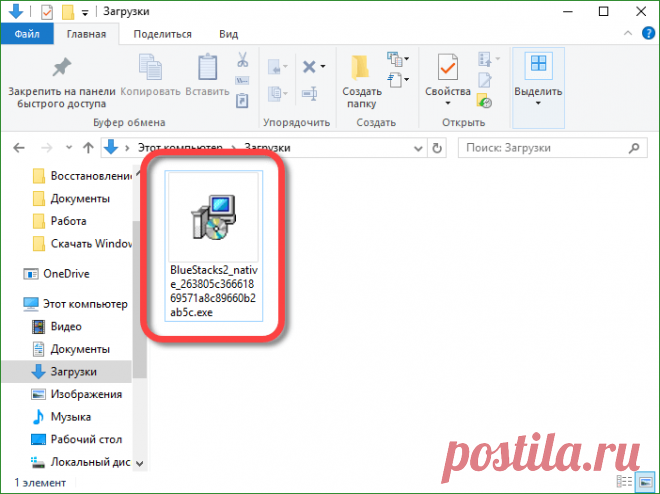660x494 pixels.
Task: Click the Easy access icon
Action: 394,80
